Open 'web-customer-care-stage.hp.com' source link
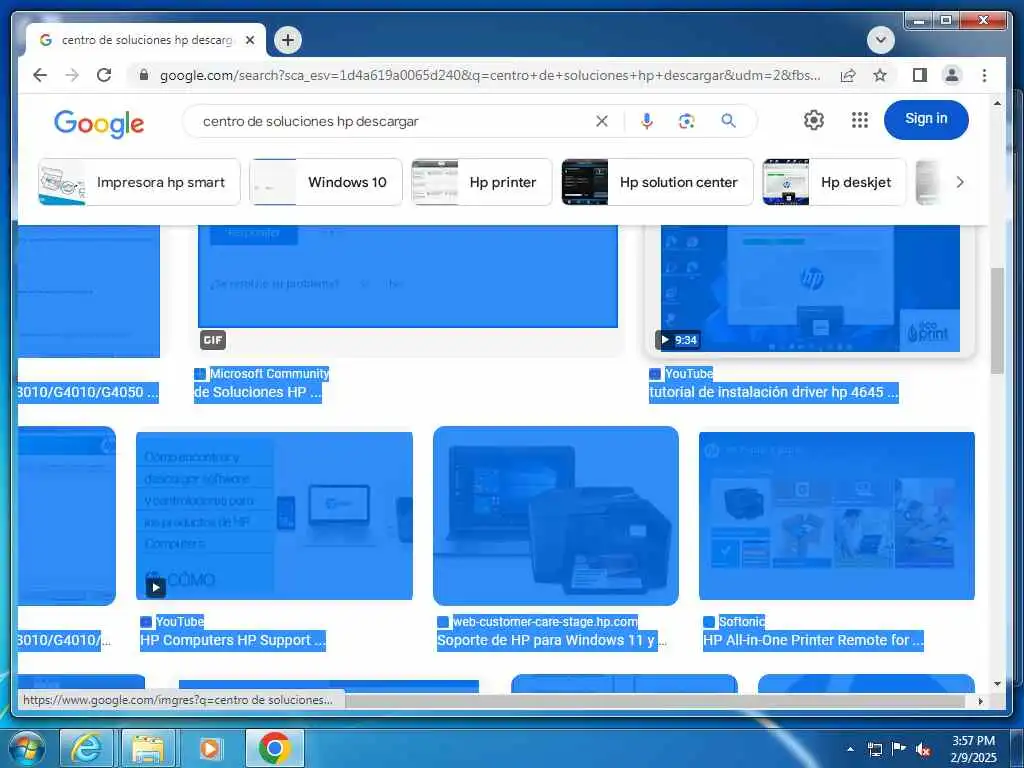The height and width of the screenshot is (768, 1024). pos(545,622)
